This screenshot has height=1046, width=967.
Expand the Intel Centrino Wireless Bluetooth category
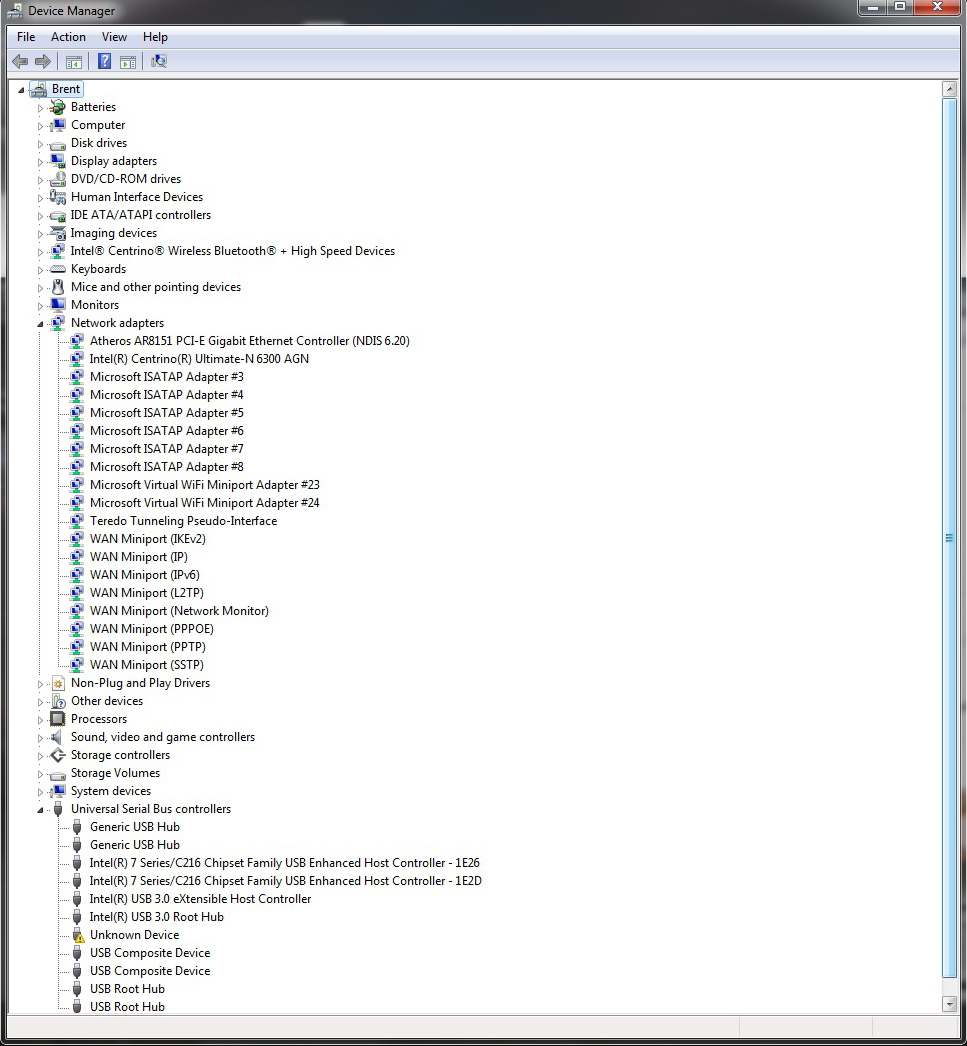(x=40, y=251)
